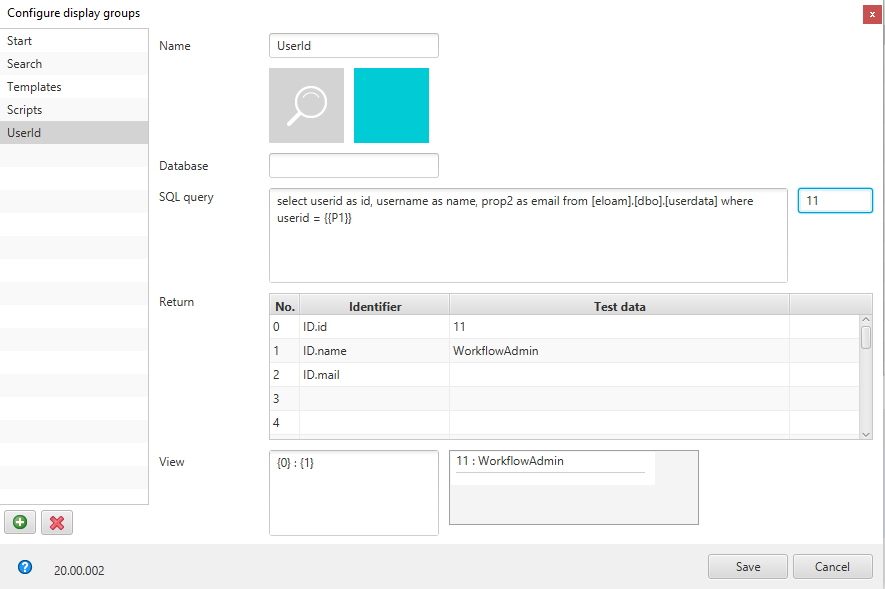
Task: Choose the Scripts display group
Action: pyautogui.click(x=74, y=110)
